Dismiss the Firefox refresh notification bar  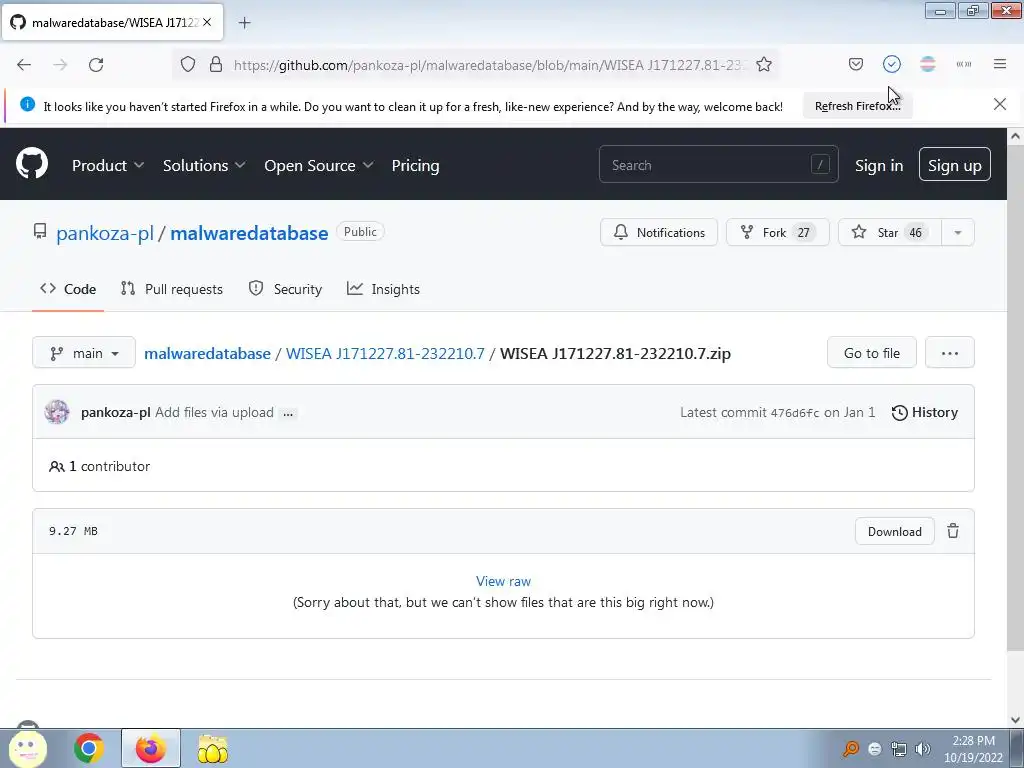click(1000, 104)
